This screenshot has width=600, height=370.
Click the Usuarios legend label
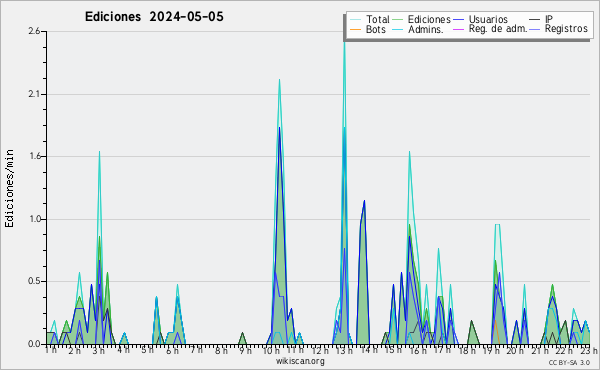488,19
